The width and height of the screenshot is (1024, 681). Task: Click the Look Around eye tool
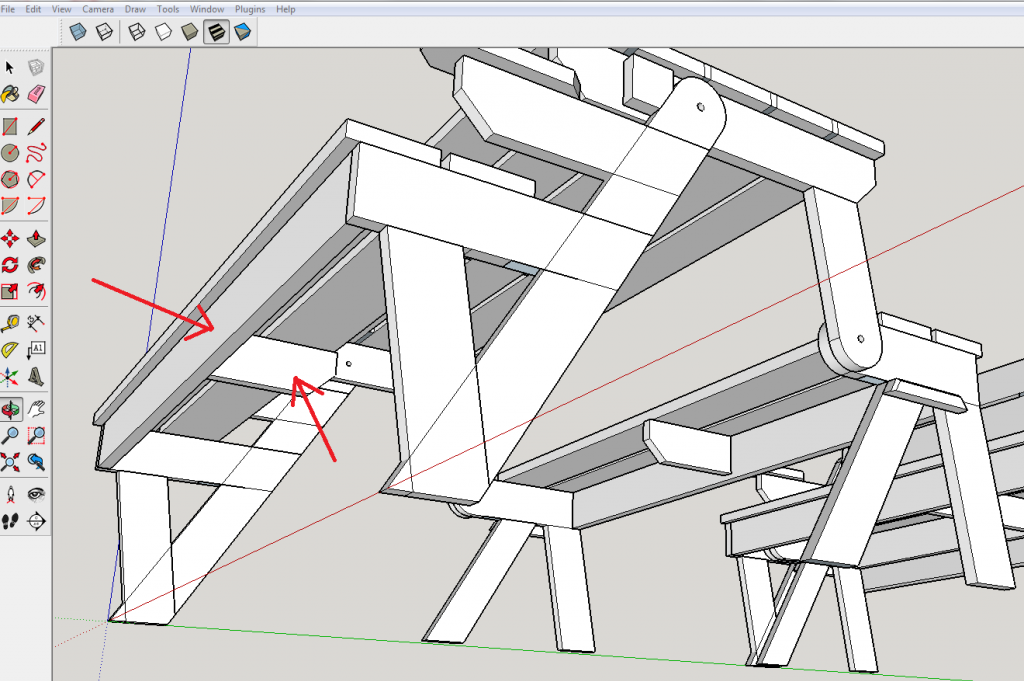(37, 493)
